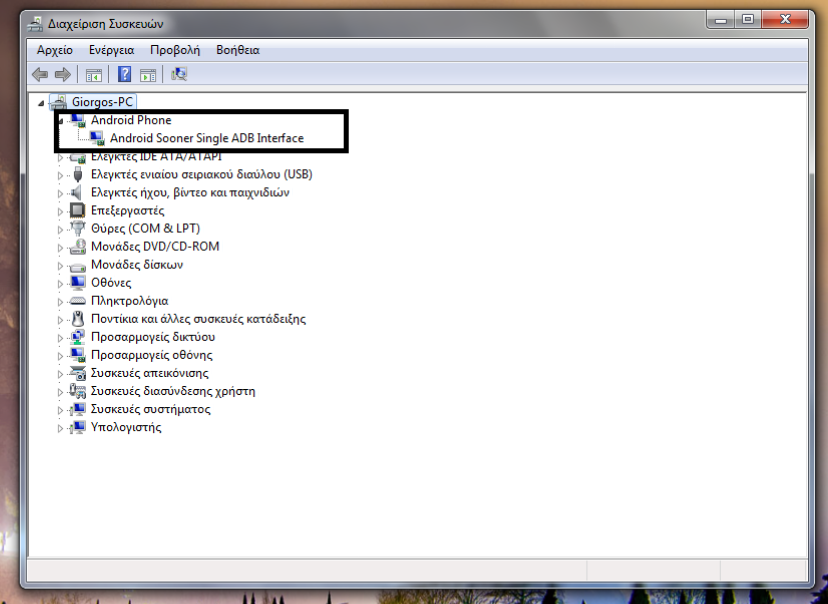Open Help via the question mark icon
Image resolution: width=828 pixels, height=604 pixels.
click(124, 74)
